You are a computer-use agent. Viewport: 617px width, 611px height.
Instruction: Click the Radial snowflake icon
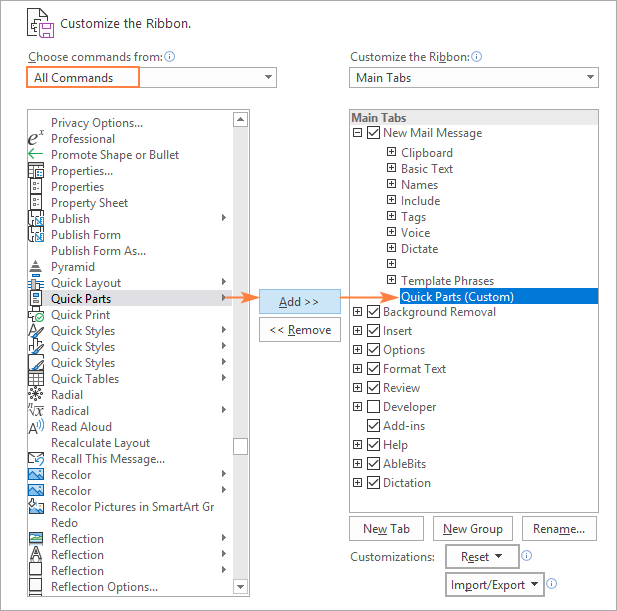coord(36,395)
